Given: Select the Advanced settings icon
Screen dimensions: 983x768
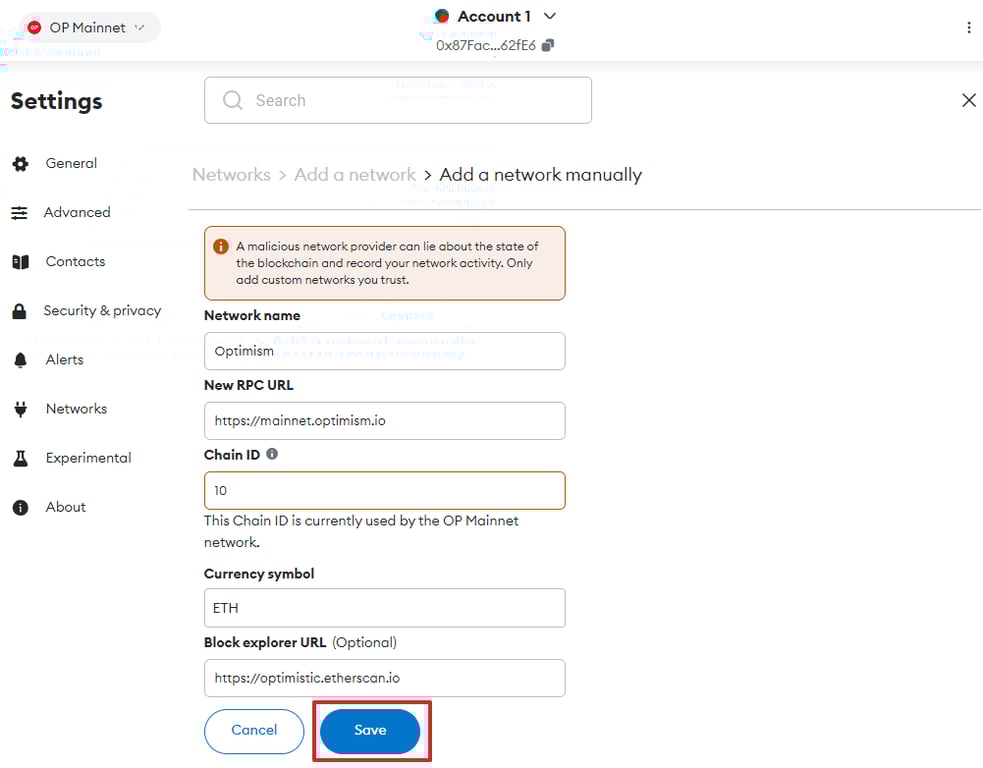Looking at the screenshot, I should tap(20, 212).
